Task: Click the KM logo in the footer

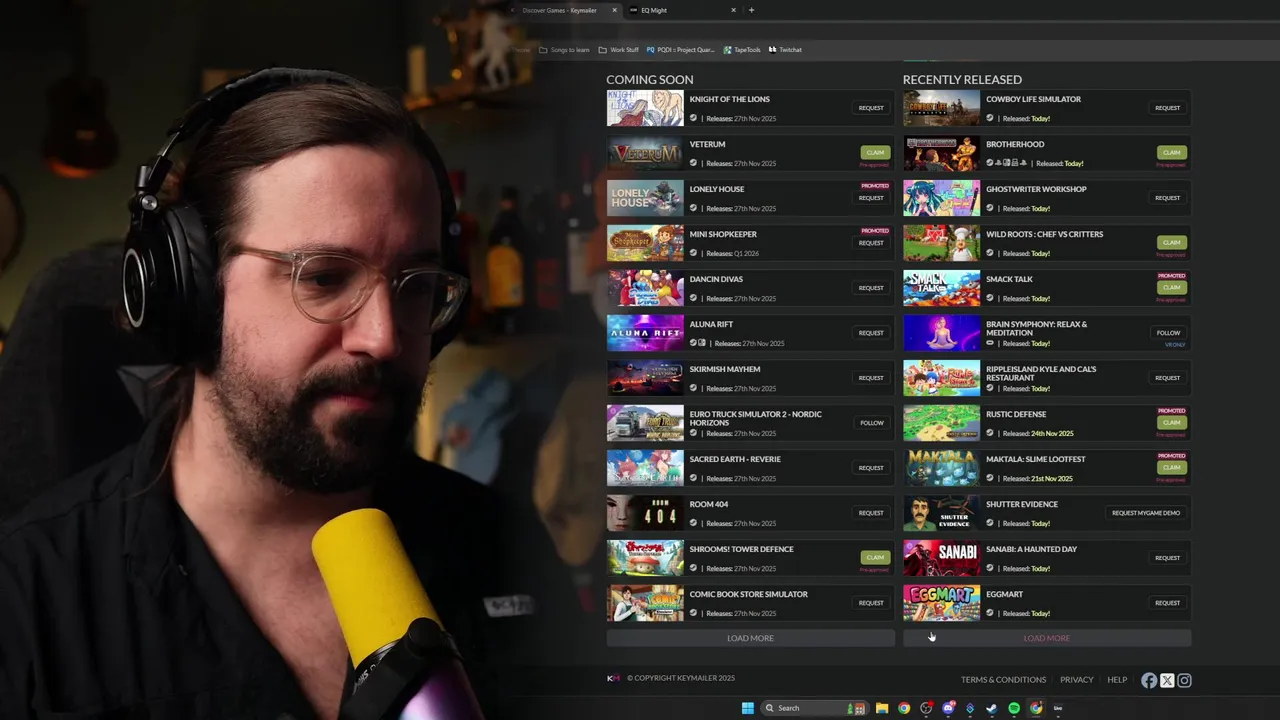Action: [x=613, y=678]
